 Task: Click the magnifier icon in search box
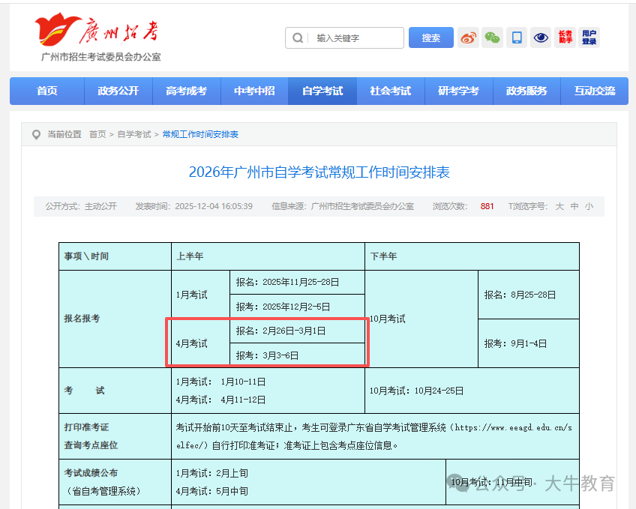click(x=298, y=38)
